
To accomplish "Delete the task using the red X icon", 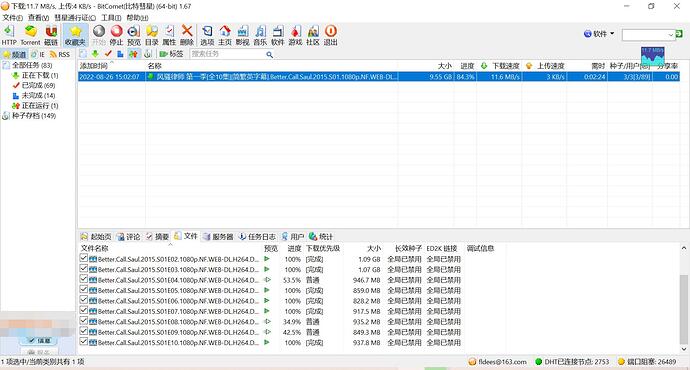I will (x=187, y=35).
